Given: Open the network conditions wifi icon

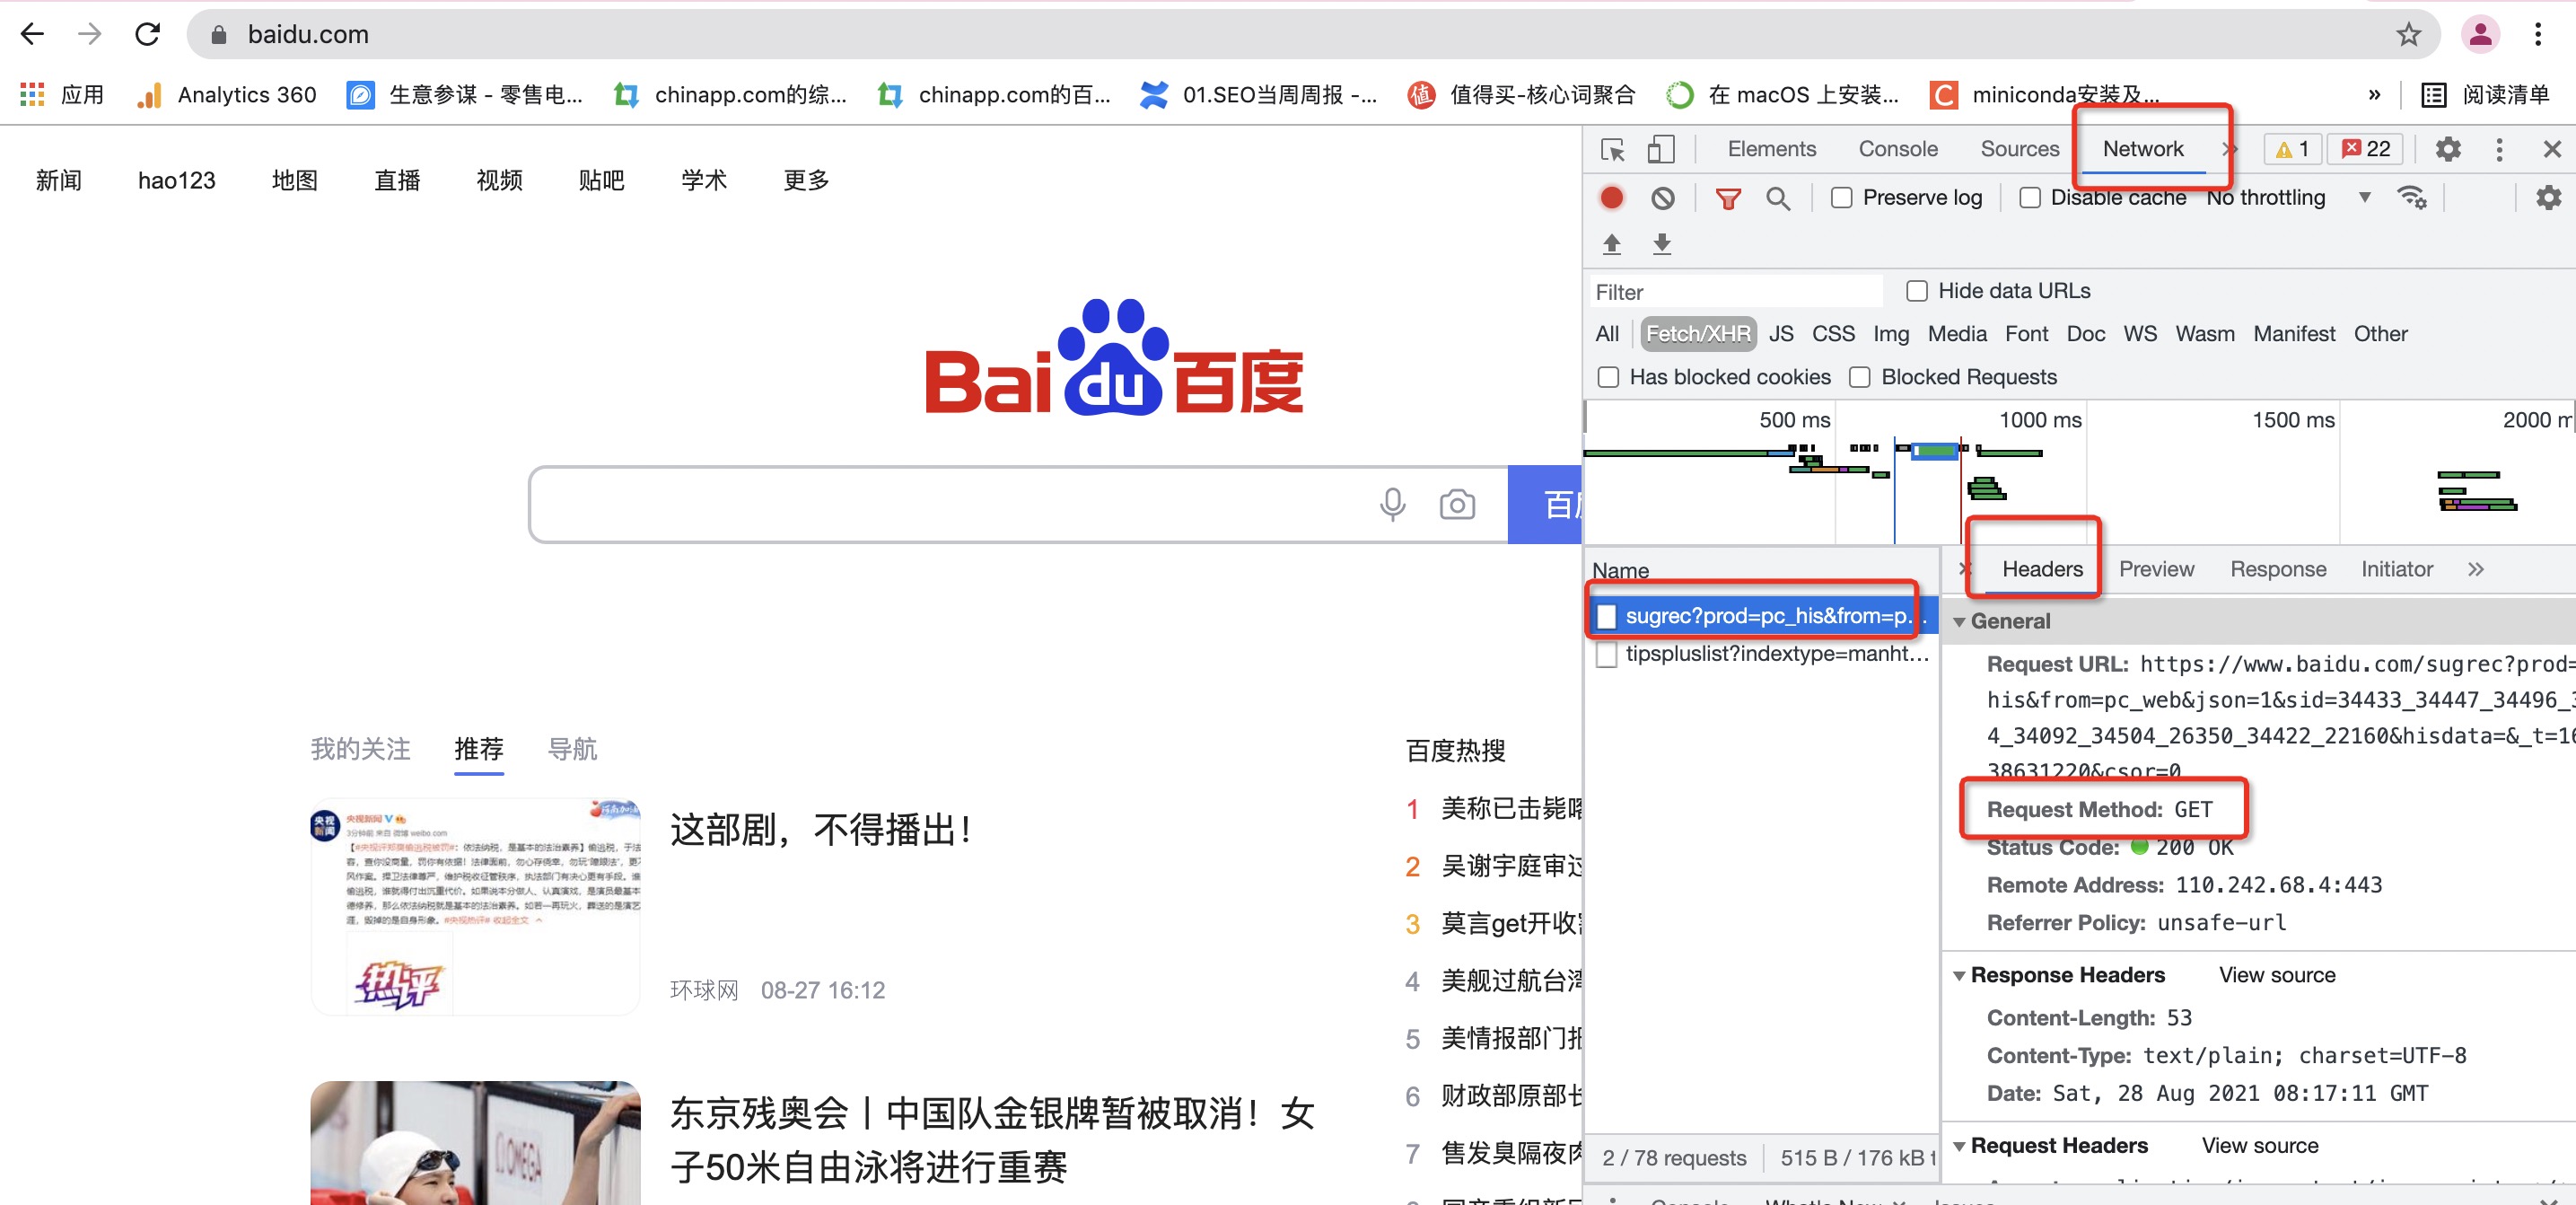Looking at the screenshot, I should tap(2412, 197).
